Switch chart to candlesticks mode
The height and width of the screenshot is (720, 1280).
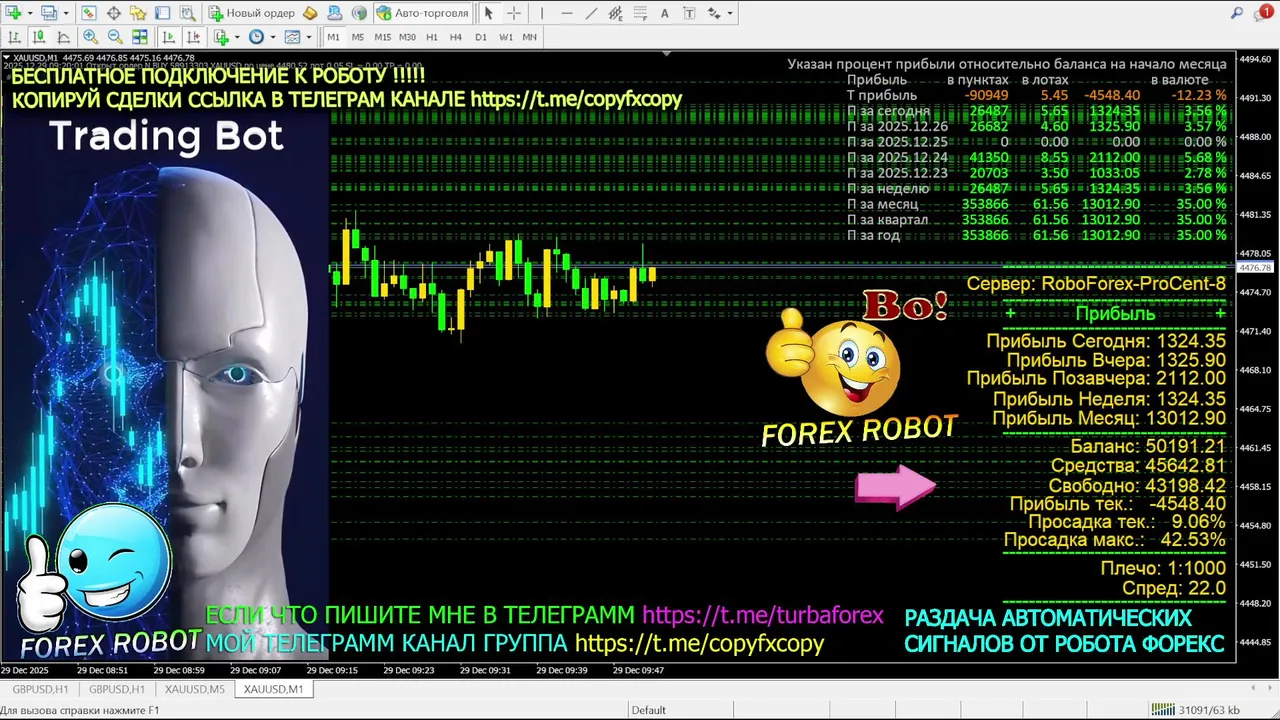click(x=39, y=37)
